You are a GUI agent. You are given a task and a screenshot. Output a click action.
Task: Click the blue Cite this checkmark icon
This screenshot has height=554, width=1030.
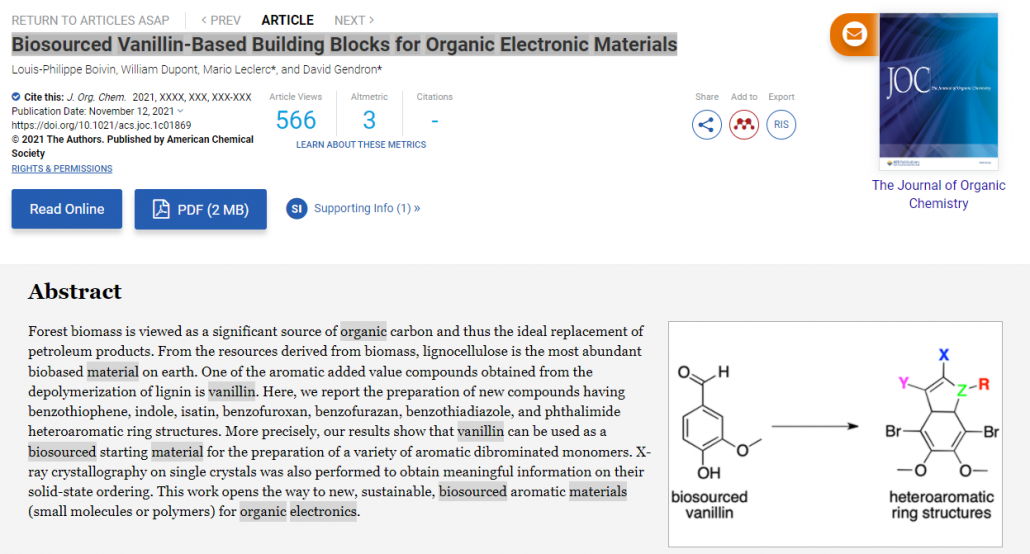[16, 97]
